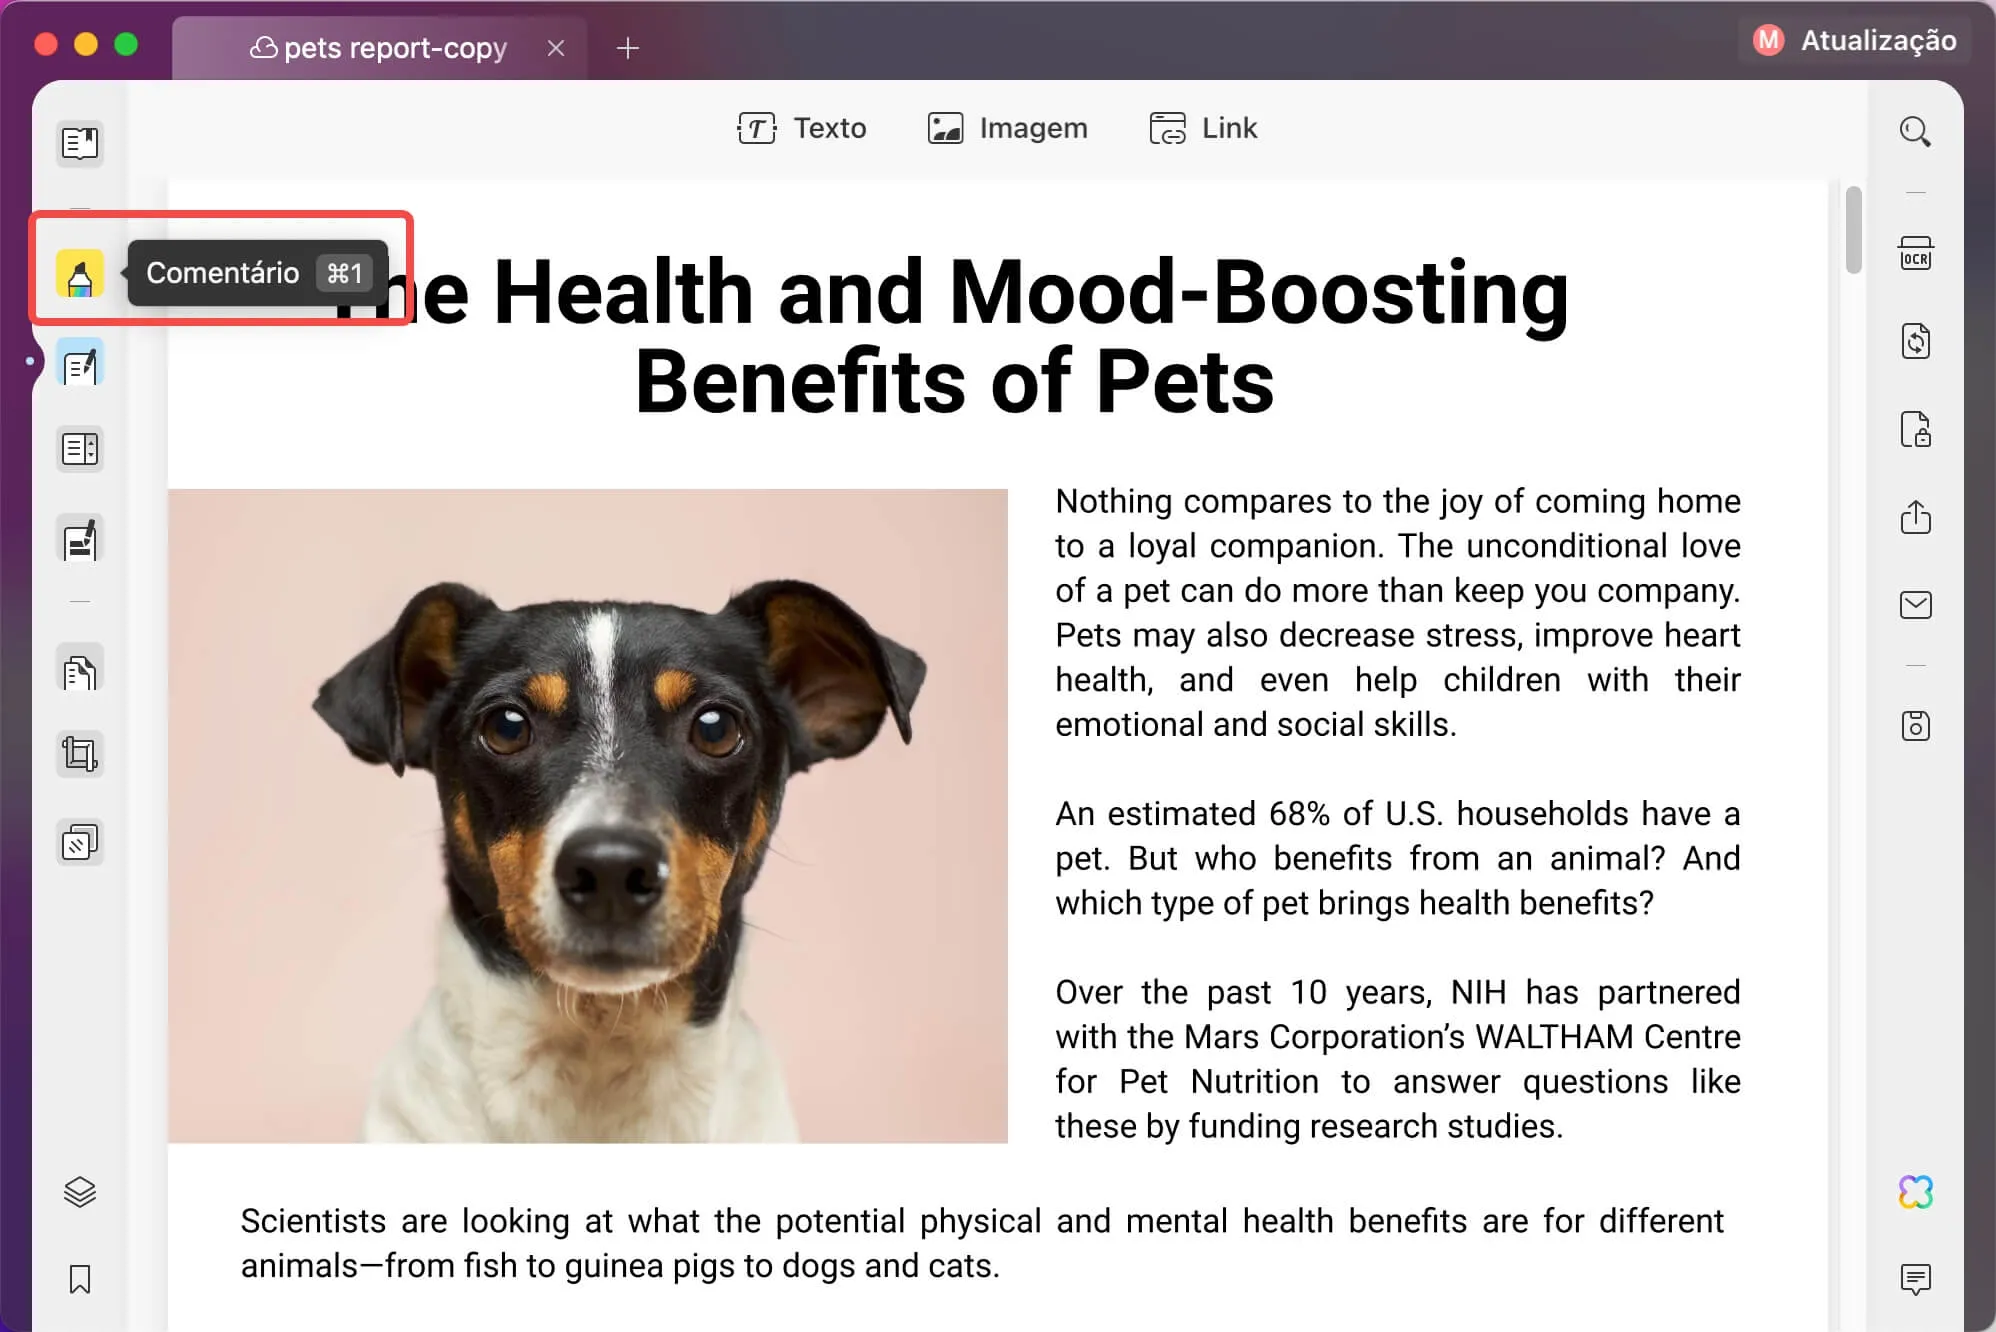The image size is (1996, 1332).
Task: Click the Link tool button
Action: (x=1203, y=128)
